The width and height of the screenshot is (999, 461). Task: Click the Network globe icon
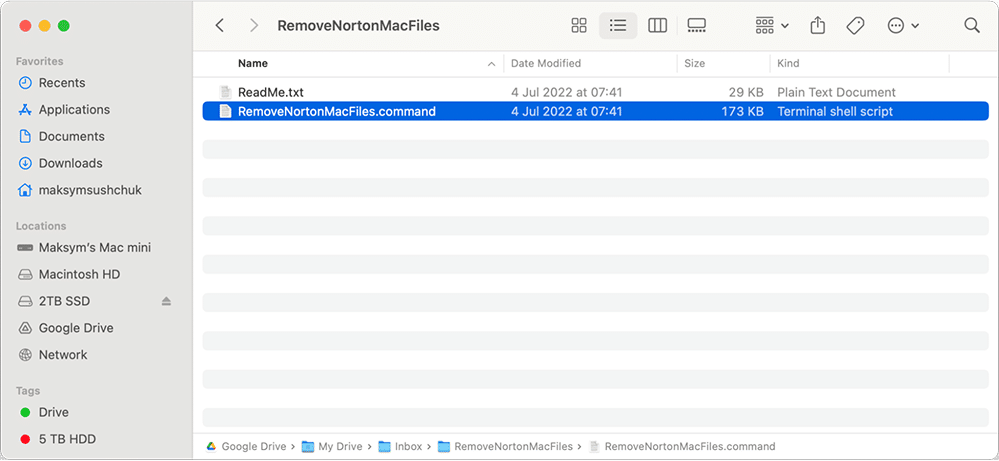pos(25,355)
